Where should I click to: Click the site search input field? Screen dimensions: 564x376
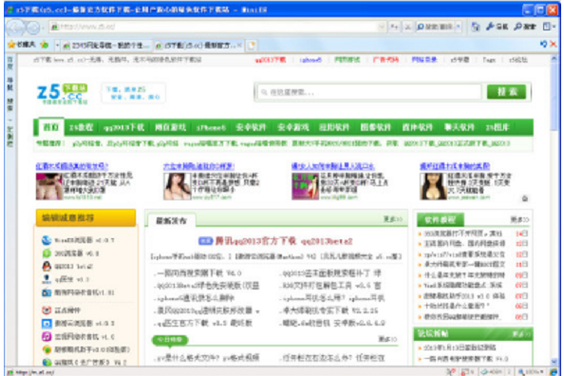[369, 92]
